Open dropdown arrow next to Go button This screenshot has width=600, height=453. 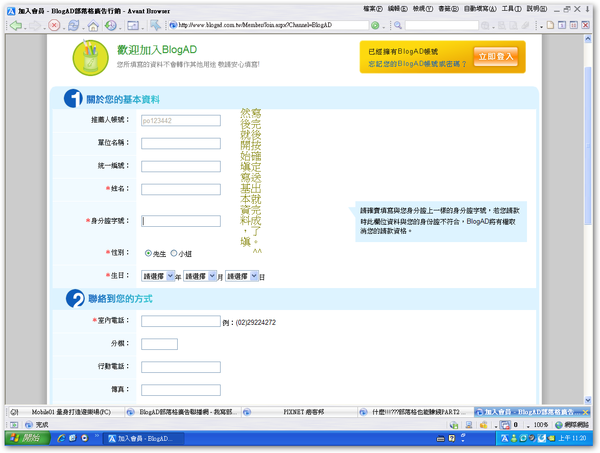pyautogui.click(x=383, y=28)
